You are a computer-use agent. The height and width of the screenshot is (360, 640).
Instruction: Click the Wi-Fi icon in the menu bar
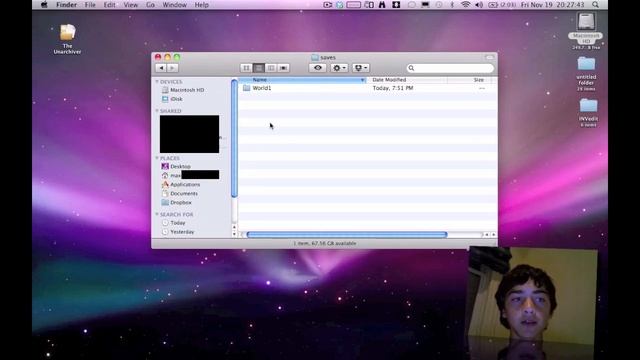[x=465, y=5]
